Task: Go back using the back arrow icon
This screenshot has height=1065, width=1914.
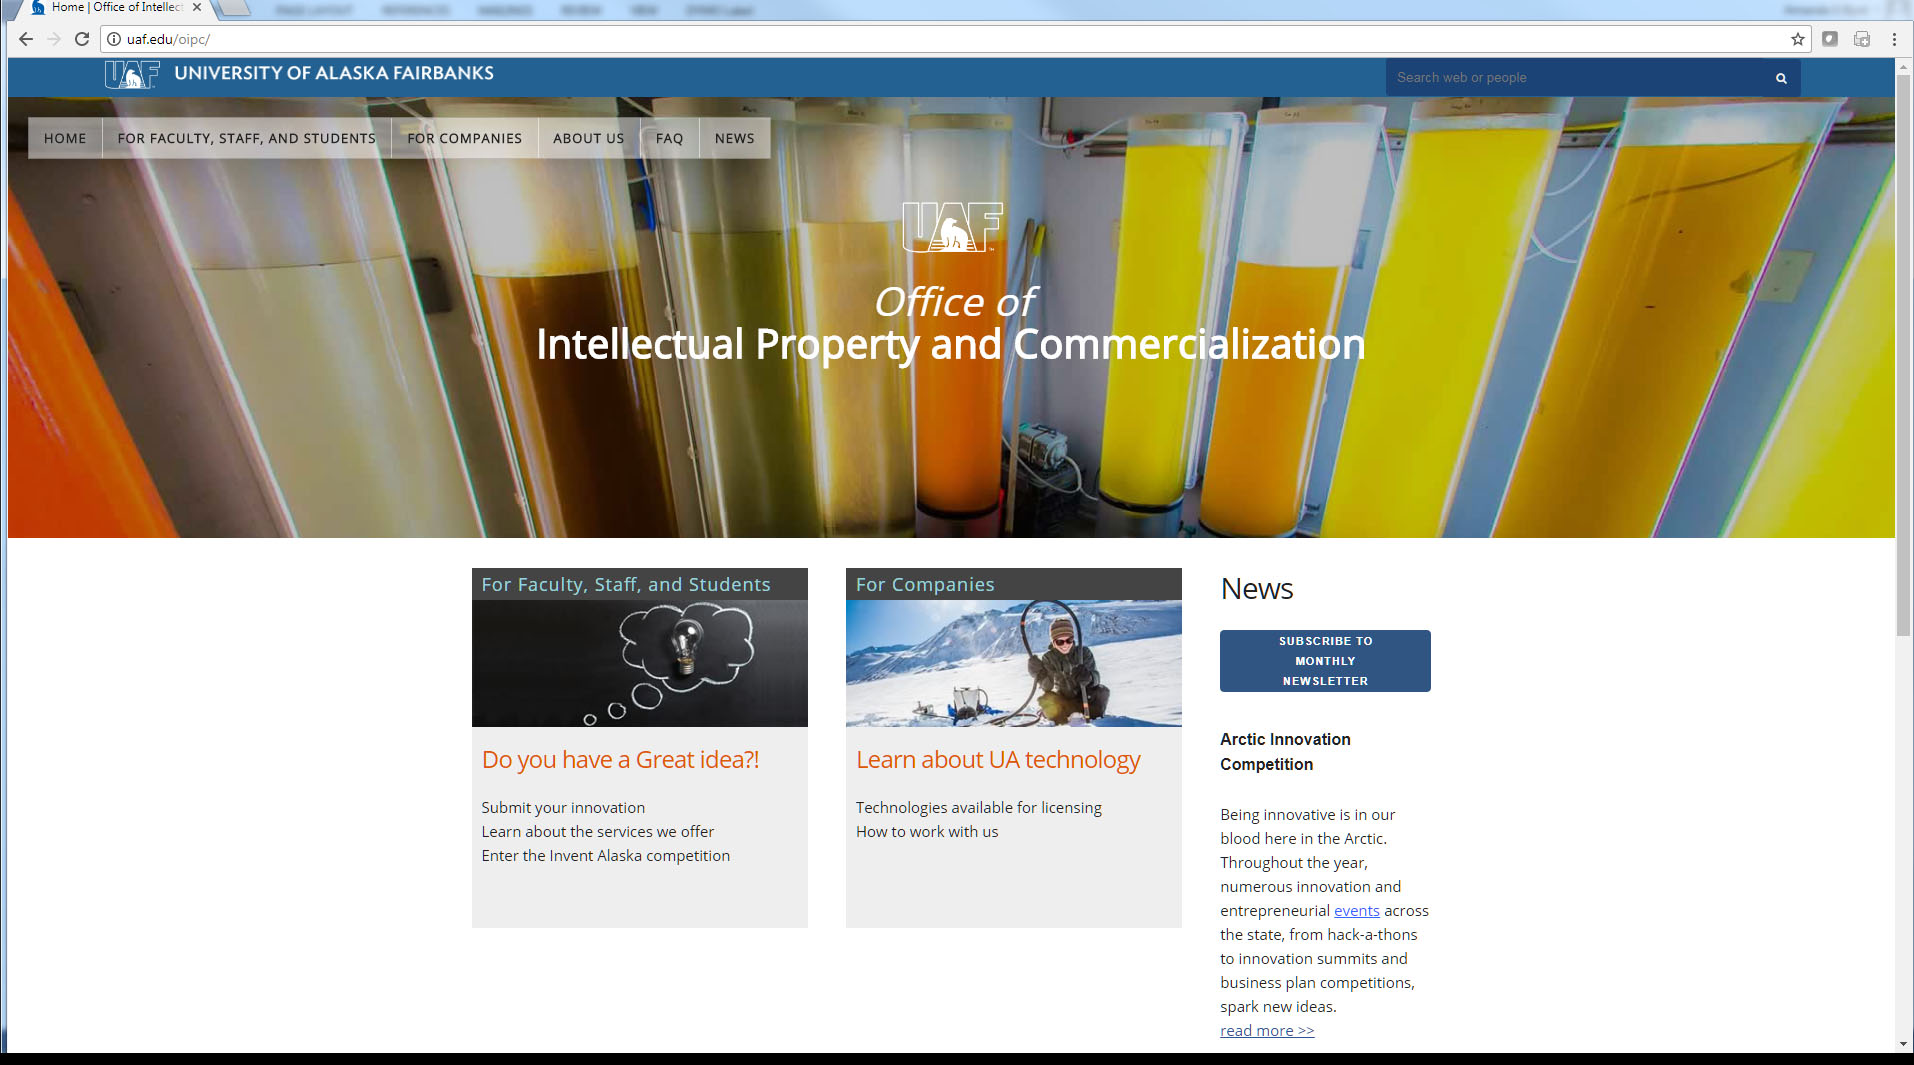Action: point(24,39)
